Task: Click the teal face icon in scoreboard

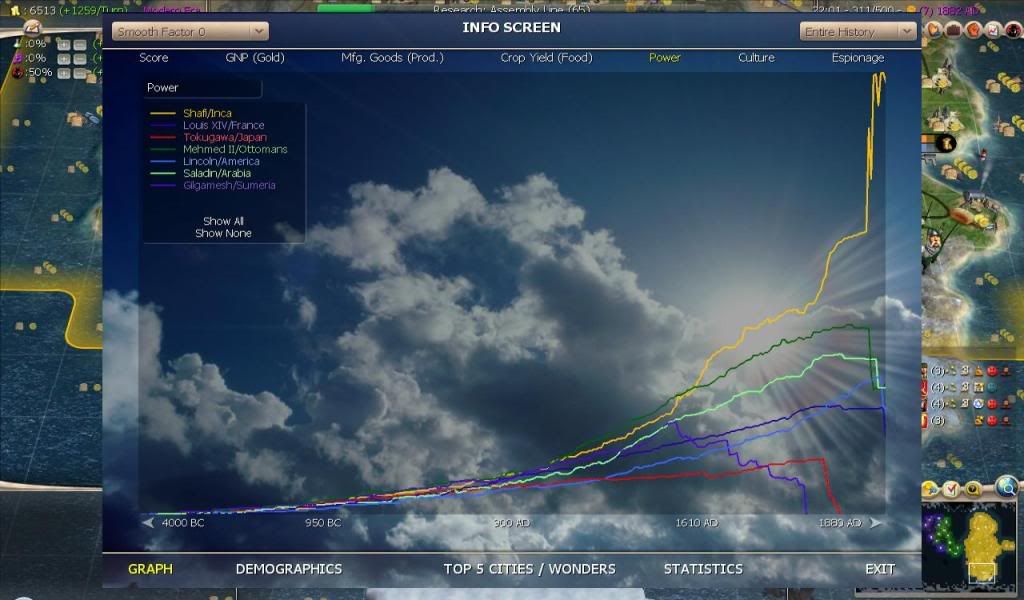Action: click(992, 387)
